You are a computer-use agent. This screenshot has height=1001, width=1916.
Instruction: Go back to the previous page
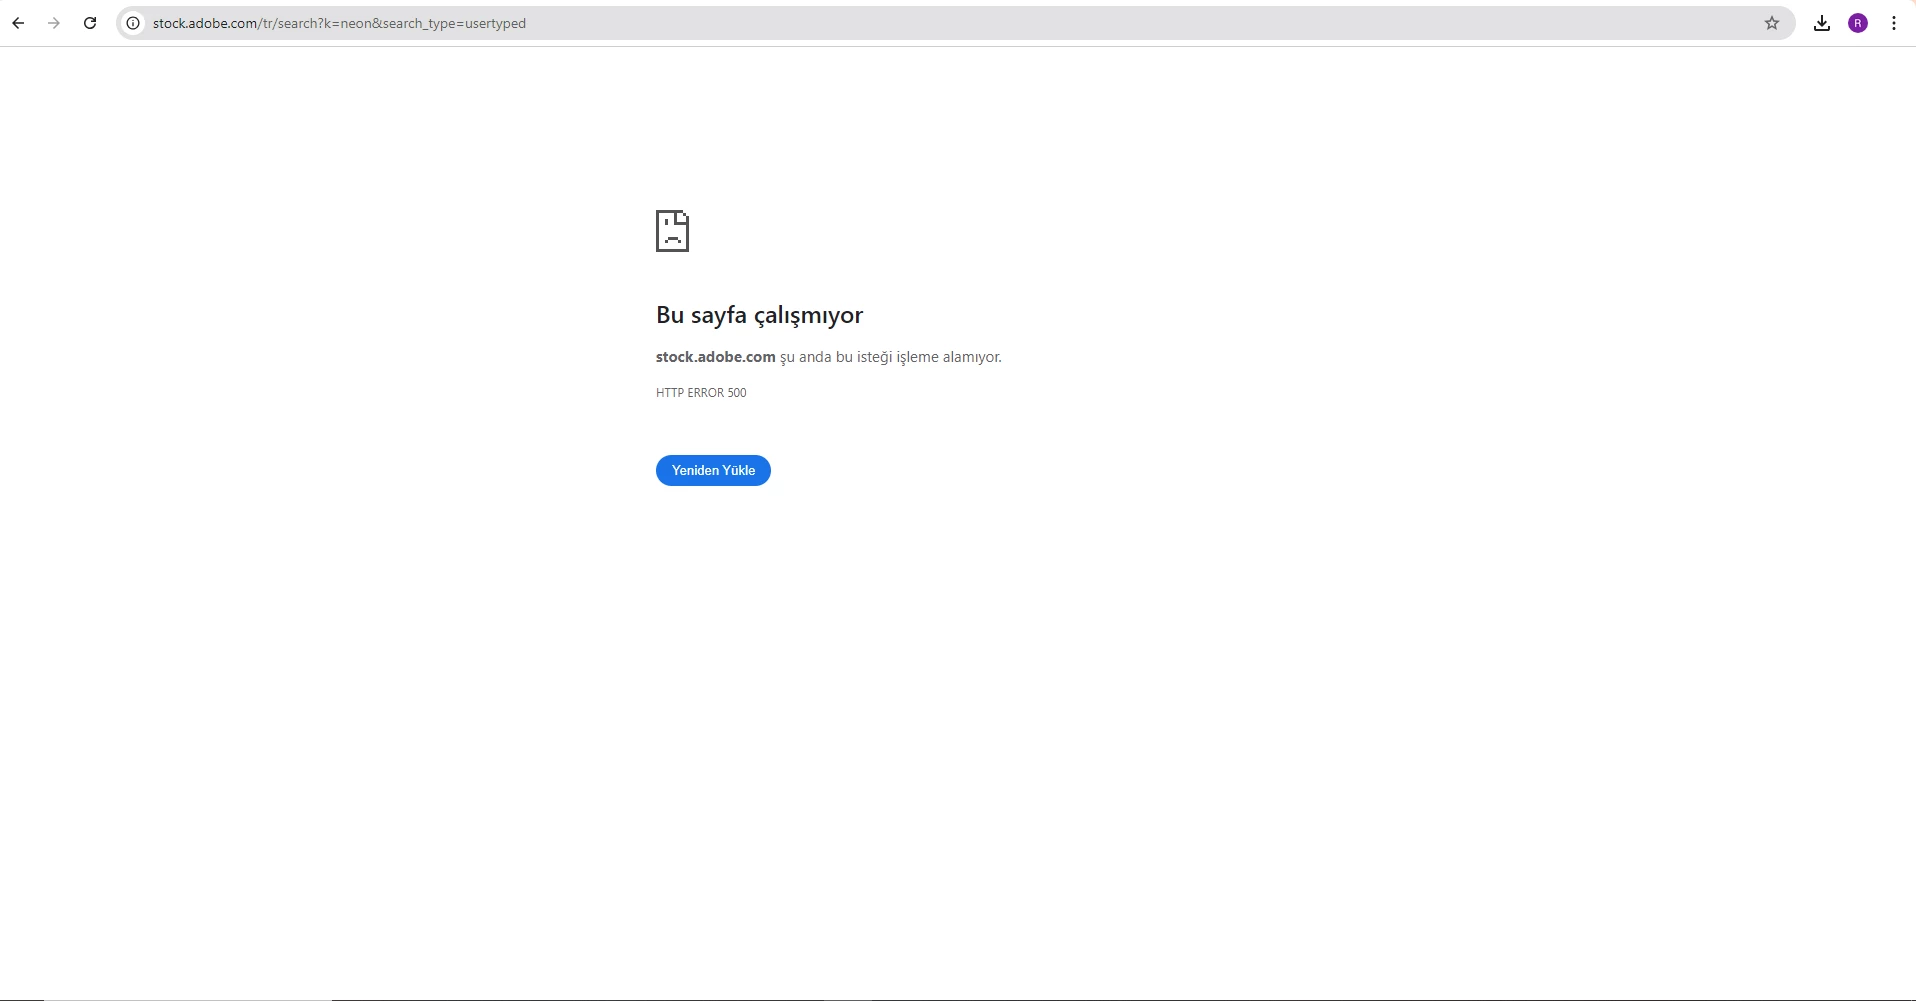18,23
